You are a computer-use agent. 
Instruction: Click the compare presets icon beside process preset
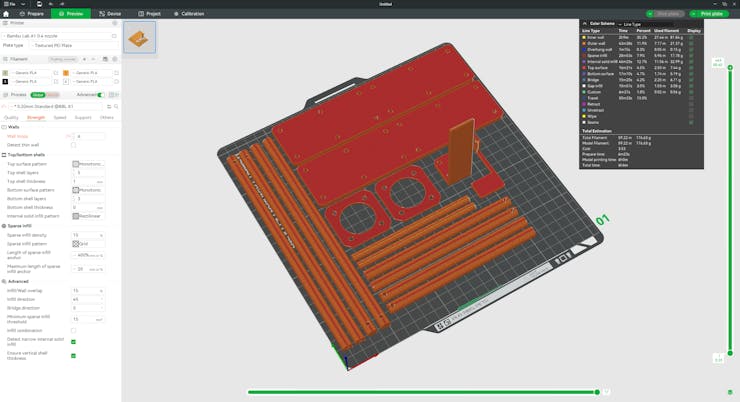click(109, 106)
